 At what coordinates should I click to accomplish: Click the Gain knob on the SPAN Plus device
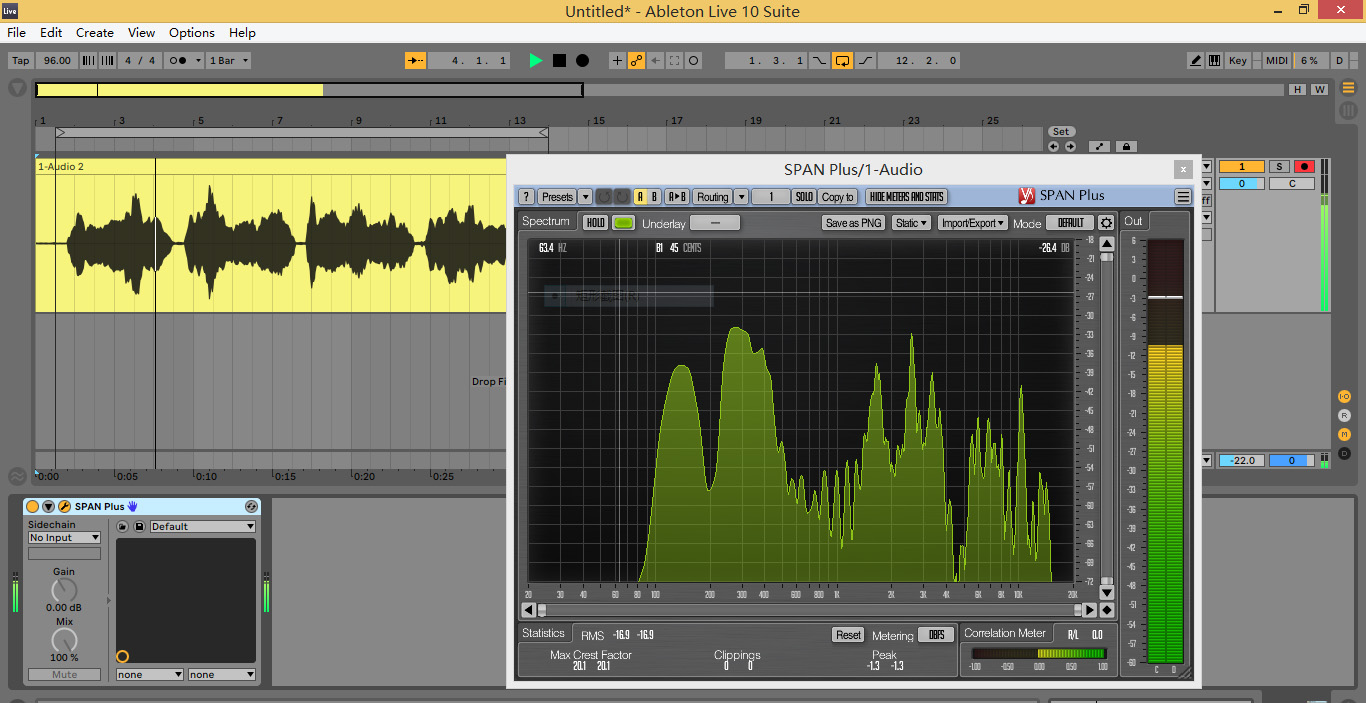point(64,590)
